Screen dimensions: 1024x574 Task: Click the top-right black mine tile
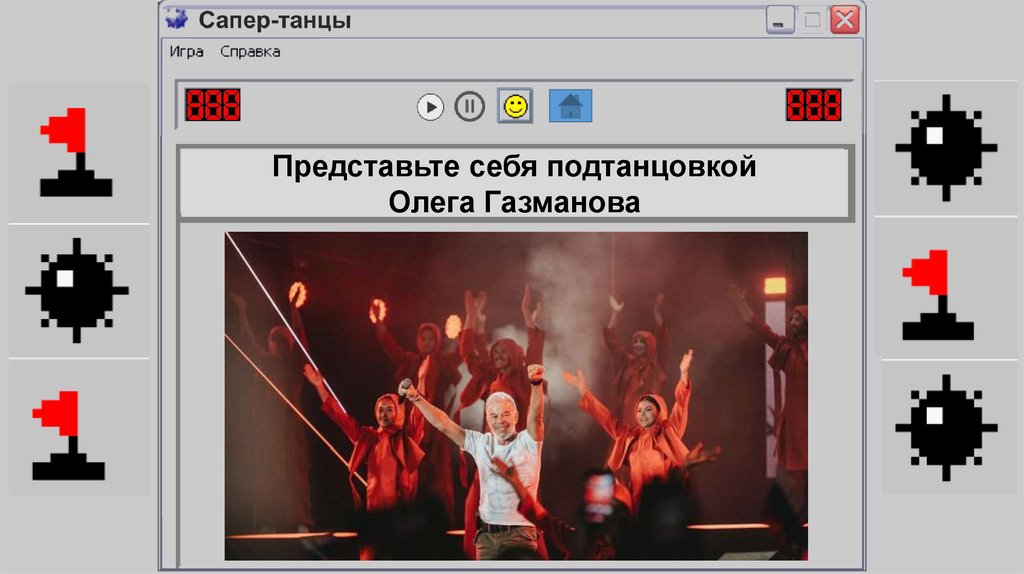coord(946,148)
